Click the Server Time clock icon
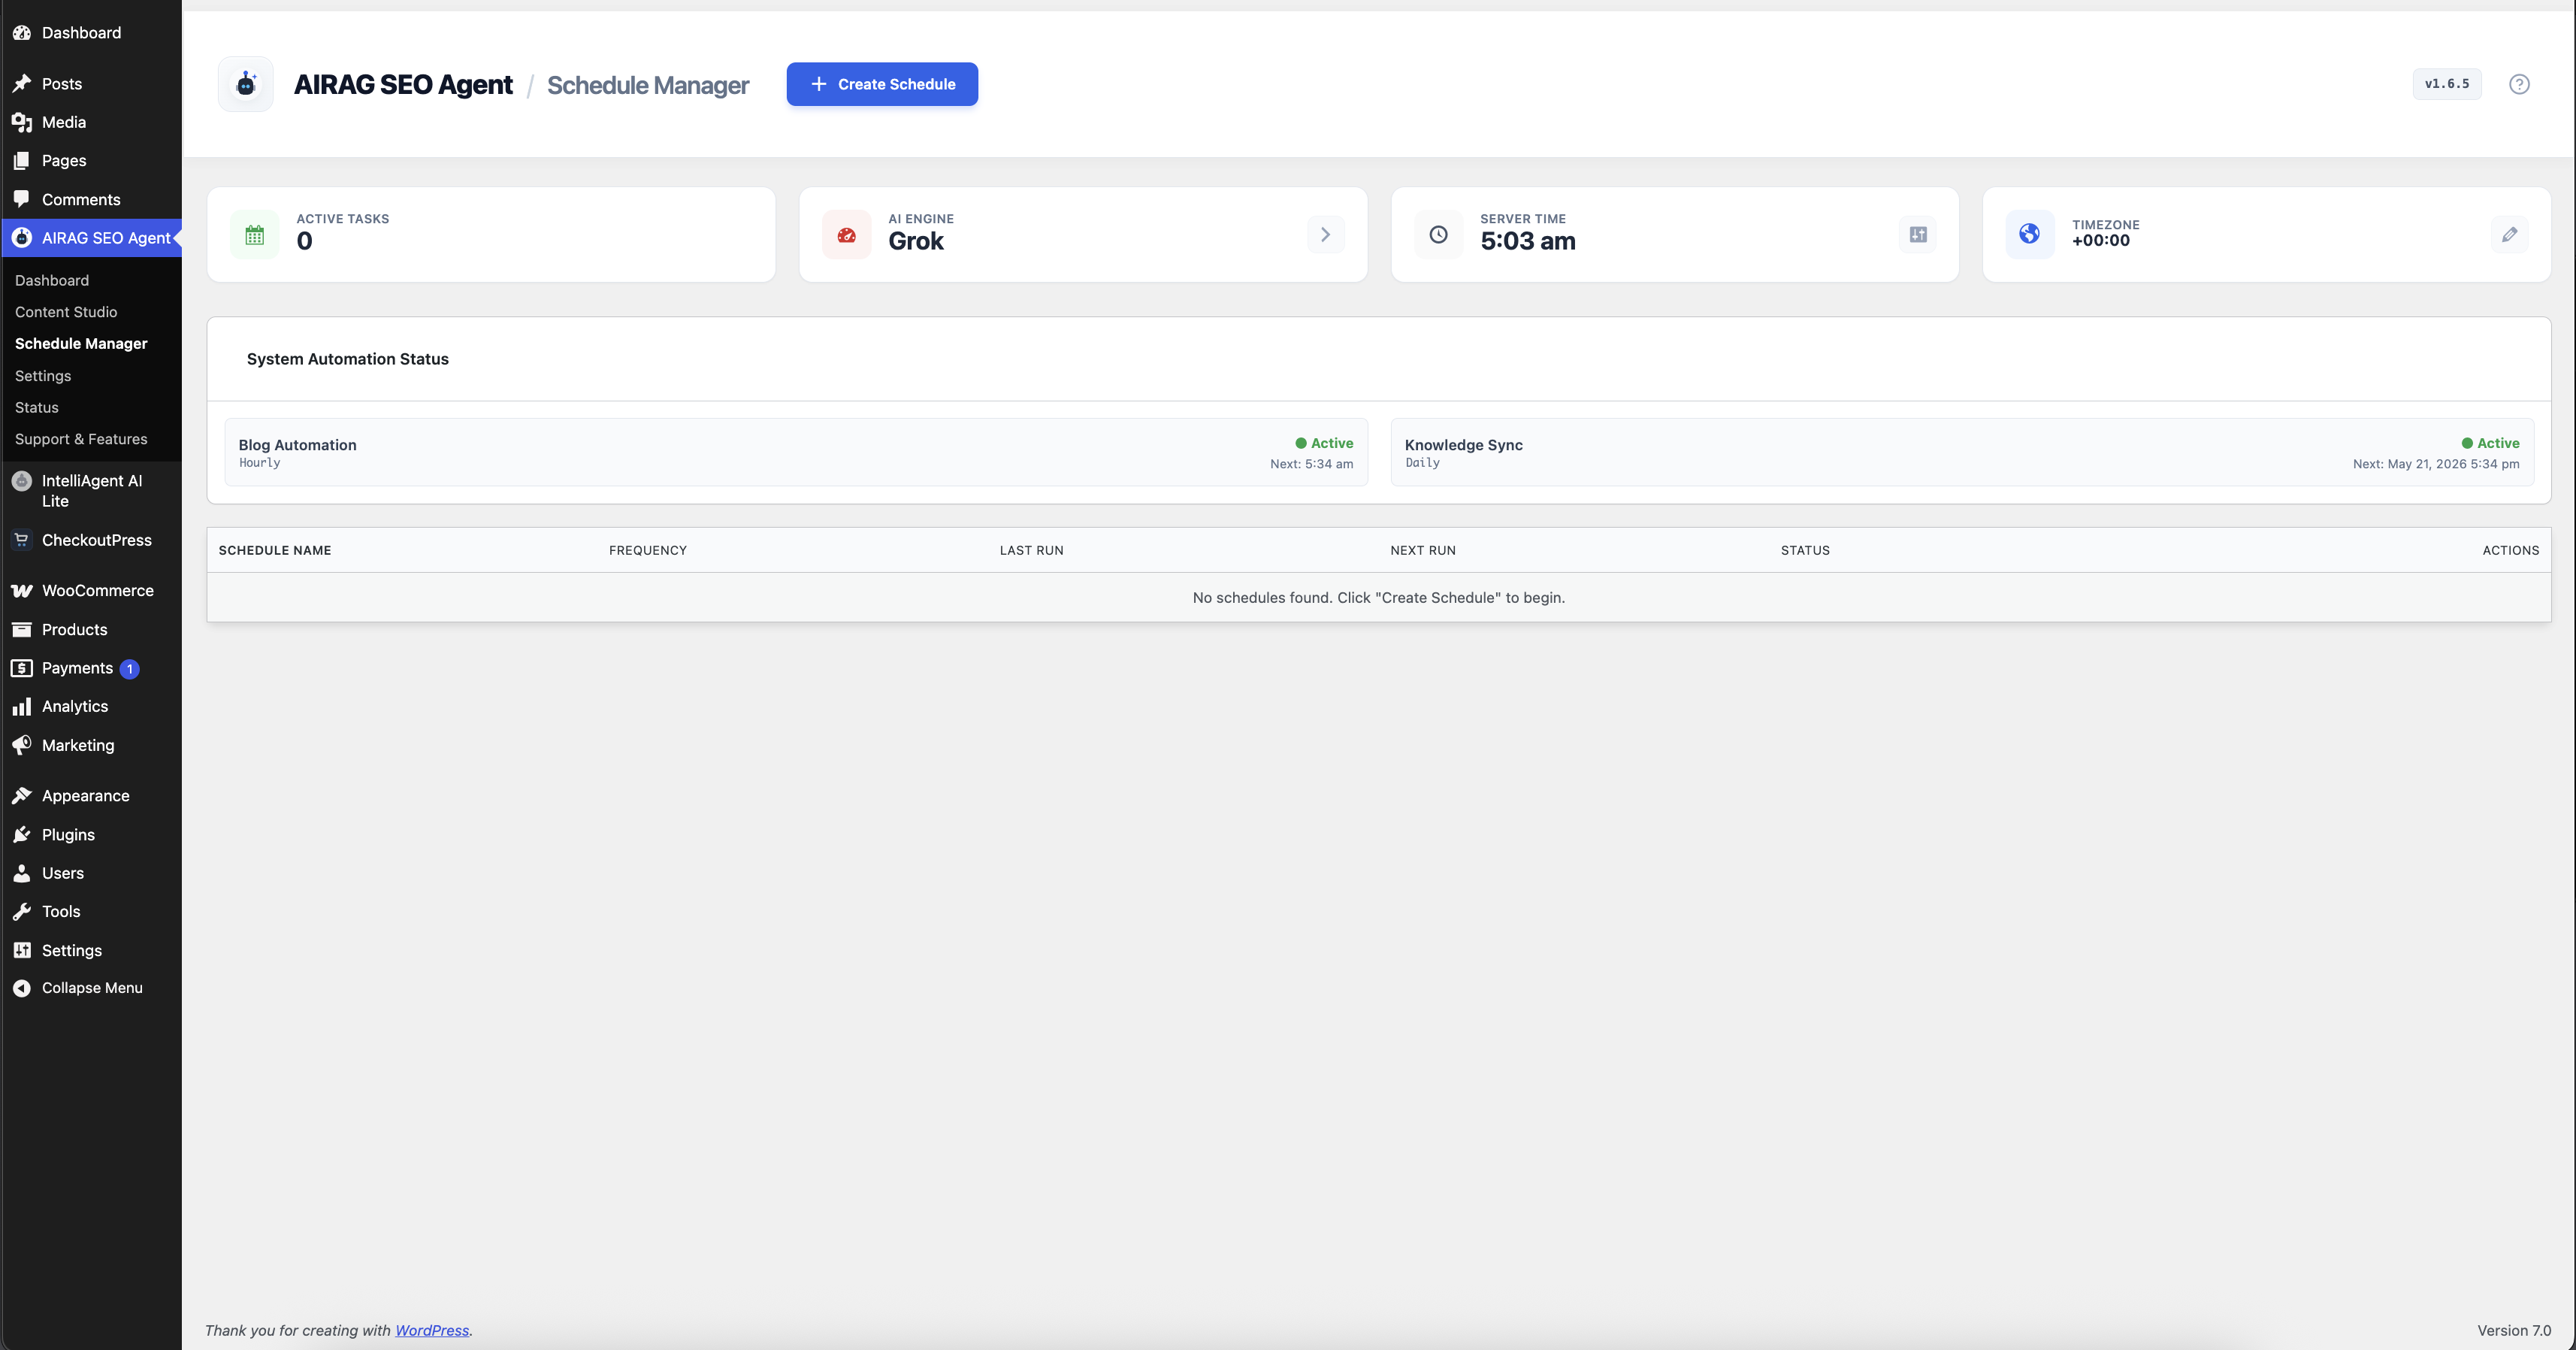The width and height of the screenshot is (2576, 1350). coord(1438,235)
